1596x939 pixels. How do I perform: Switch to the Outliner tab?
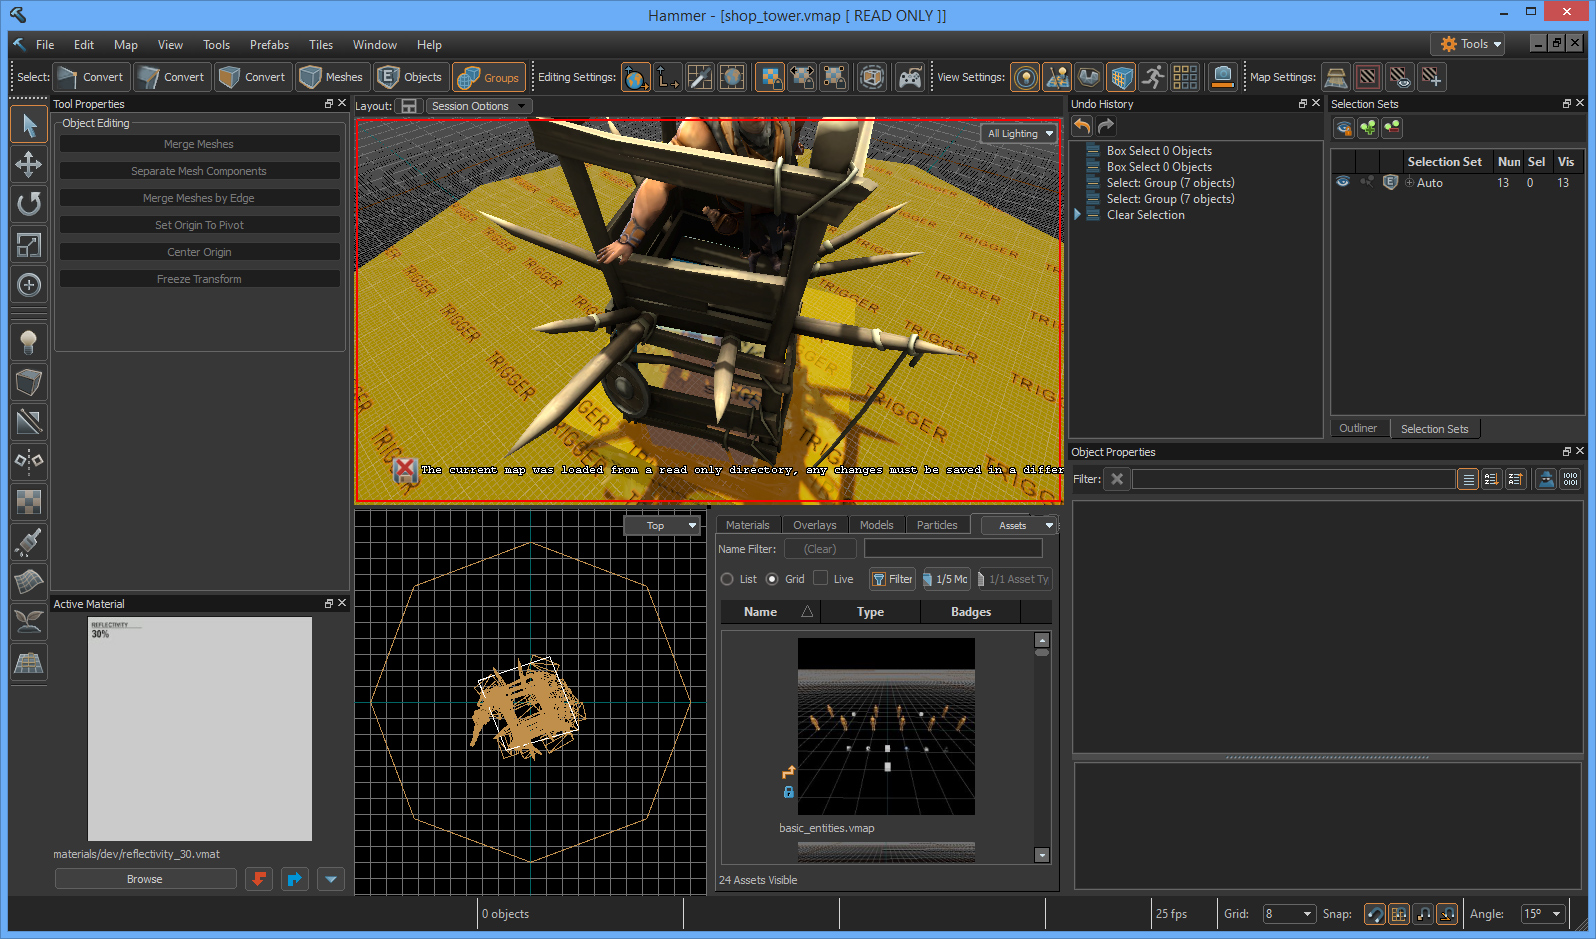pos(1357,428)
